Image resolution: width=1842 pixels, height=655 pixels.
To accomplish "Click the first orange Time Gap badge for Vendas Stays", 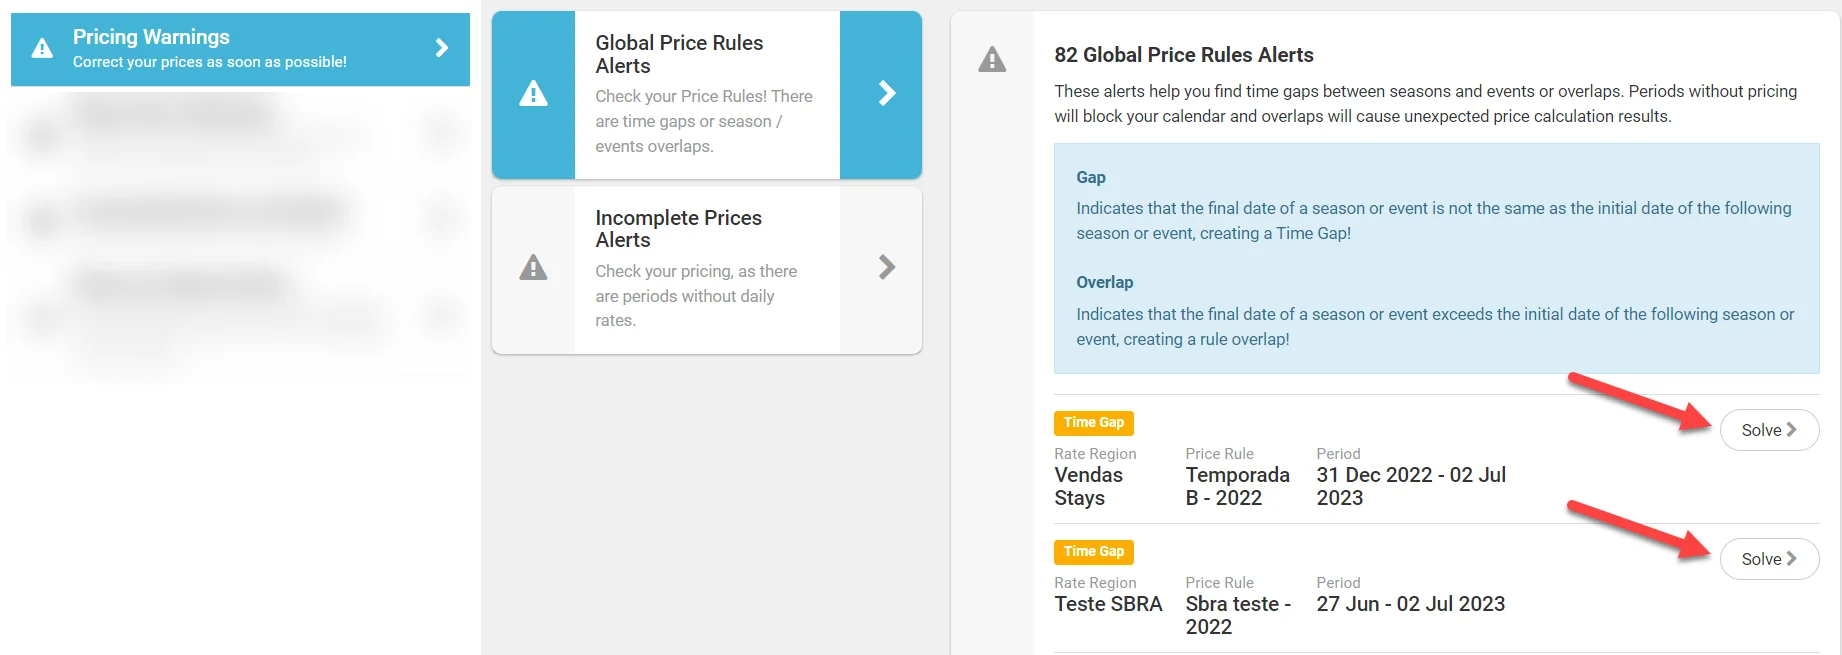I will tap(1093, 423).
